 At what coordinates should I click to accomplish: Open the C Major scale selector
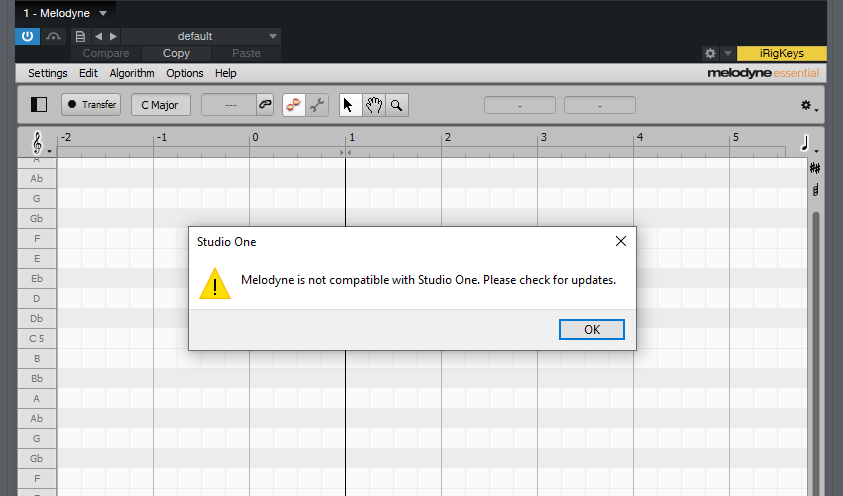(160, 105)
